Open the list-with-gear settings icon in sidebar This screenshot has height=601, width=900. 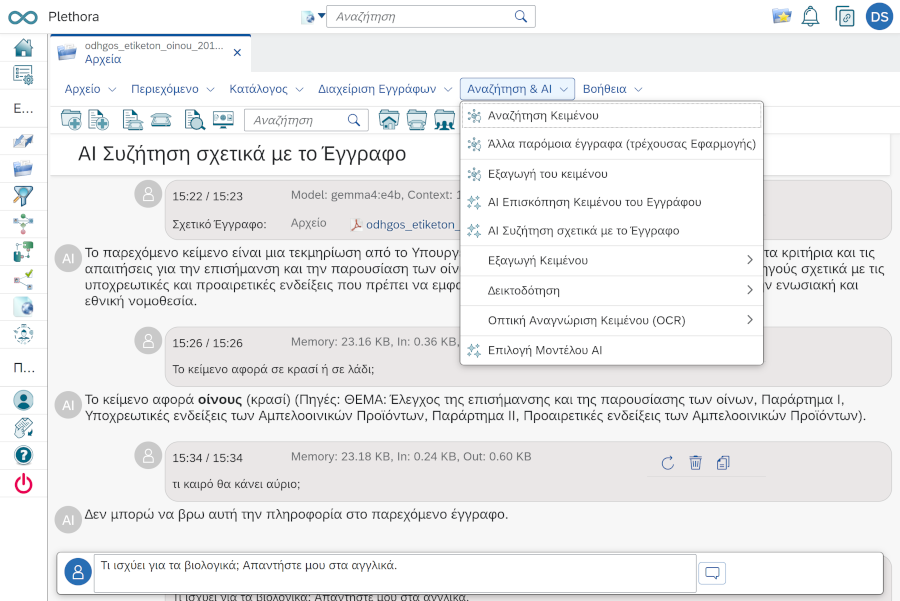click(23, 75)
